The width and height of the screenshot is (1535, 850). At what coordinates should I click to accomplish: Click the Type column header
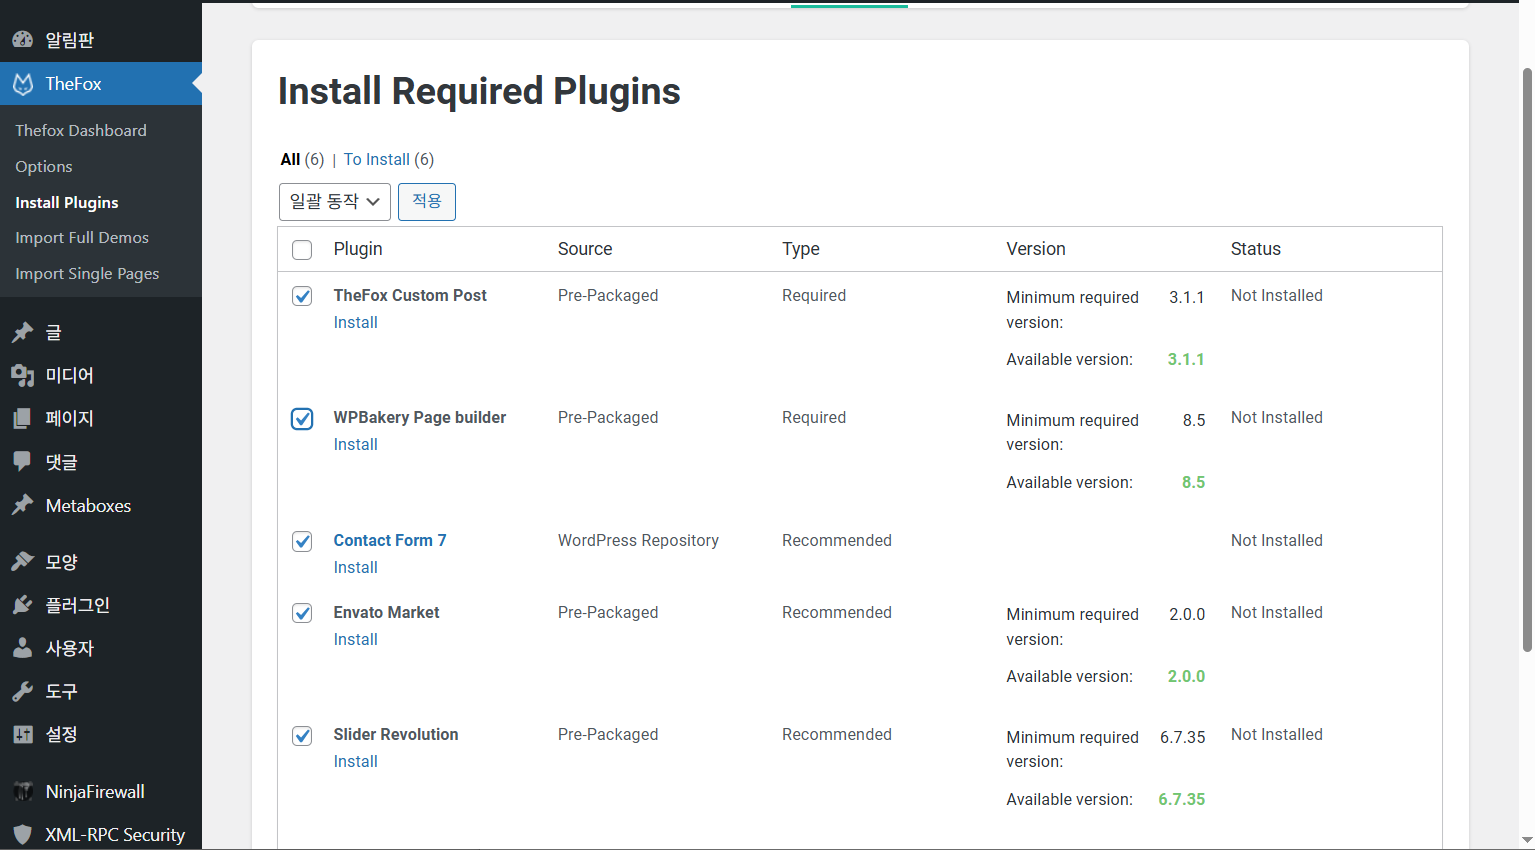point(801,249)
